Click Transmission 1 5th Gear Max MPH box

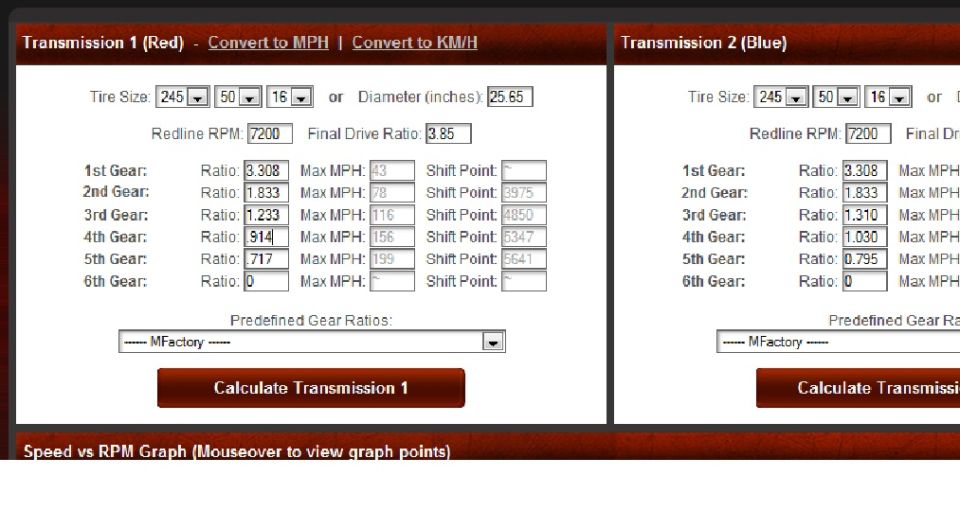[392, 259]
